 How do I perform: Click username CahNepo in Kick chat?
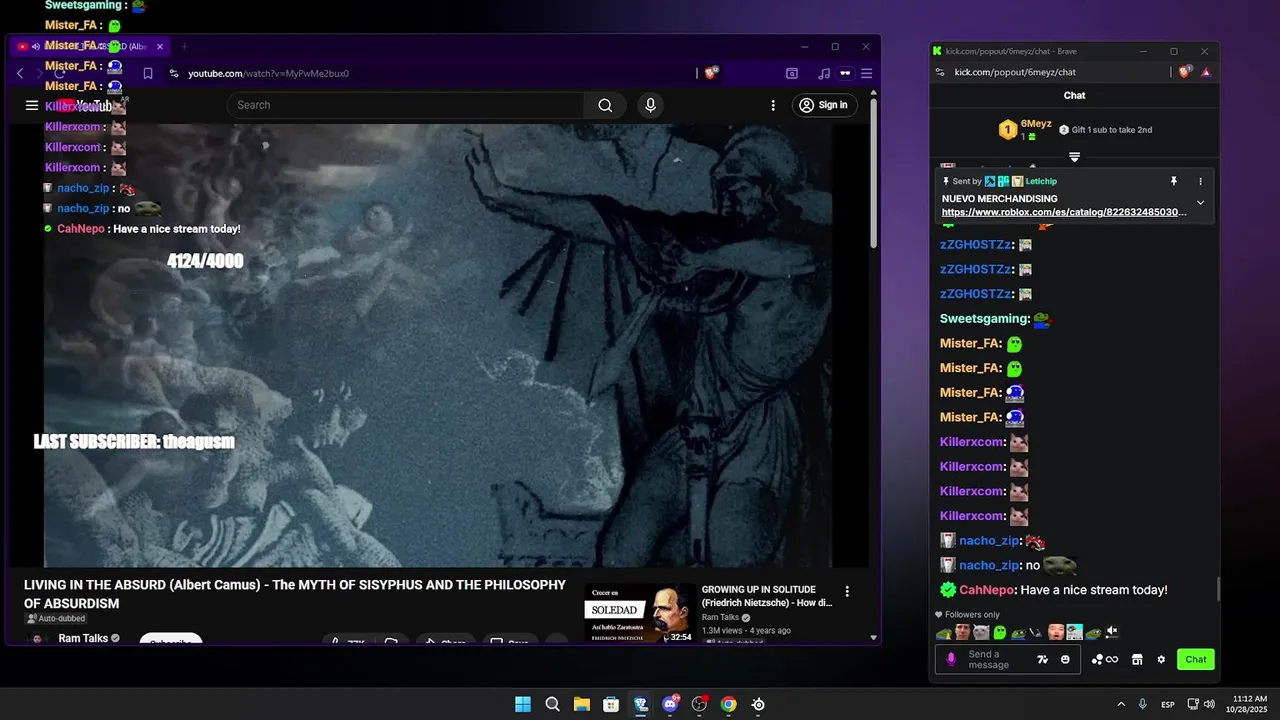(x=986, y=590)
